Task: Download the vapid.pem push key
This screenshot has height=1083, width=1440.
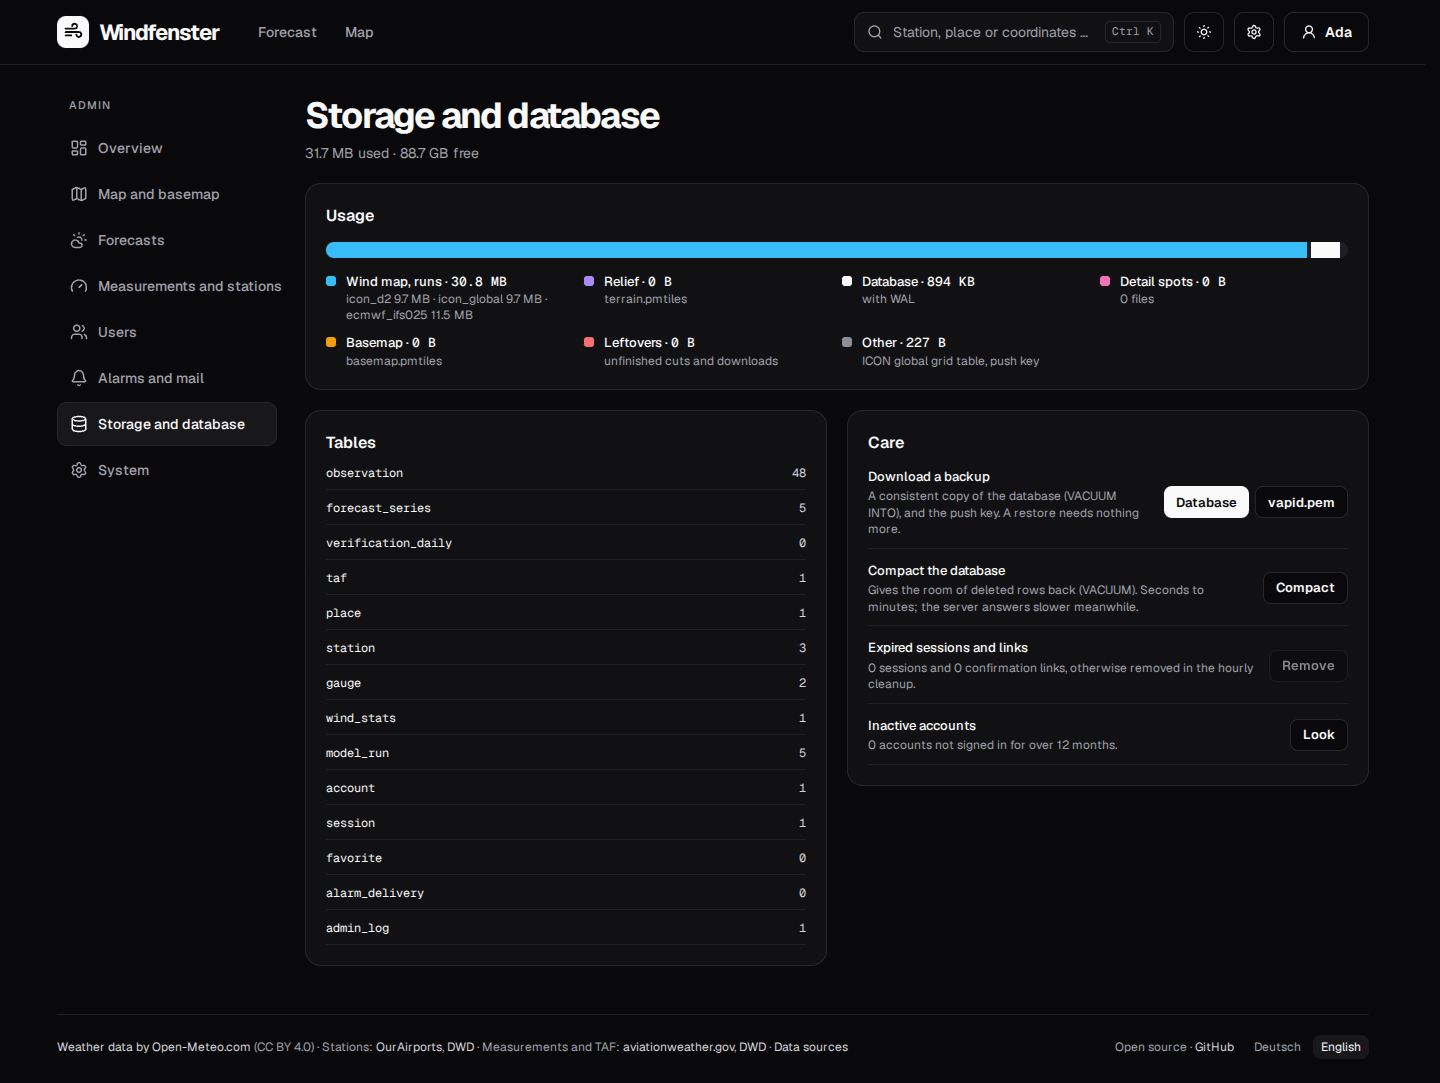Action: tap(1301, 502)
